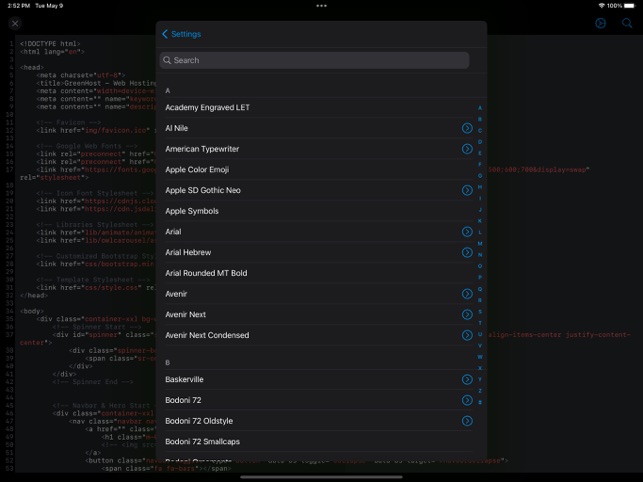Open editor search magnifier icon

tap(627, 23)
